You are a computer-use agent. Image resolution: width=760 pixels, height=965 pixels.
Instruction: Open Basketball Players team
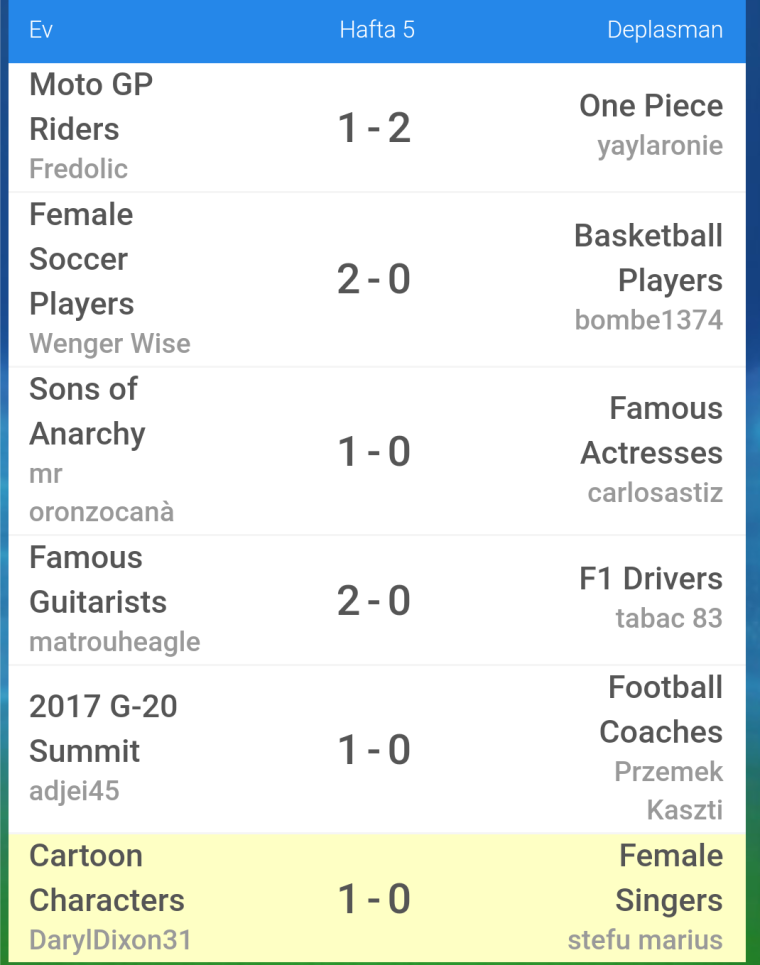tap(649, 258)
